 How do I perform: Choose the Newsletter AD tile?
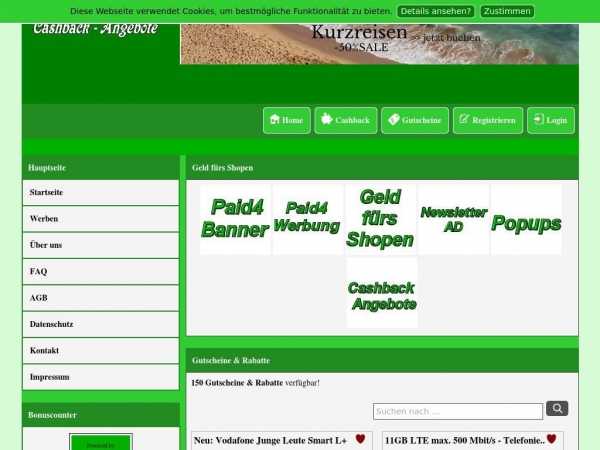tap(453, 219)
